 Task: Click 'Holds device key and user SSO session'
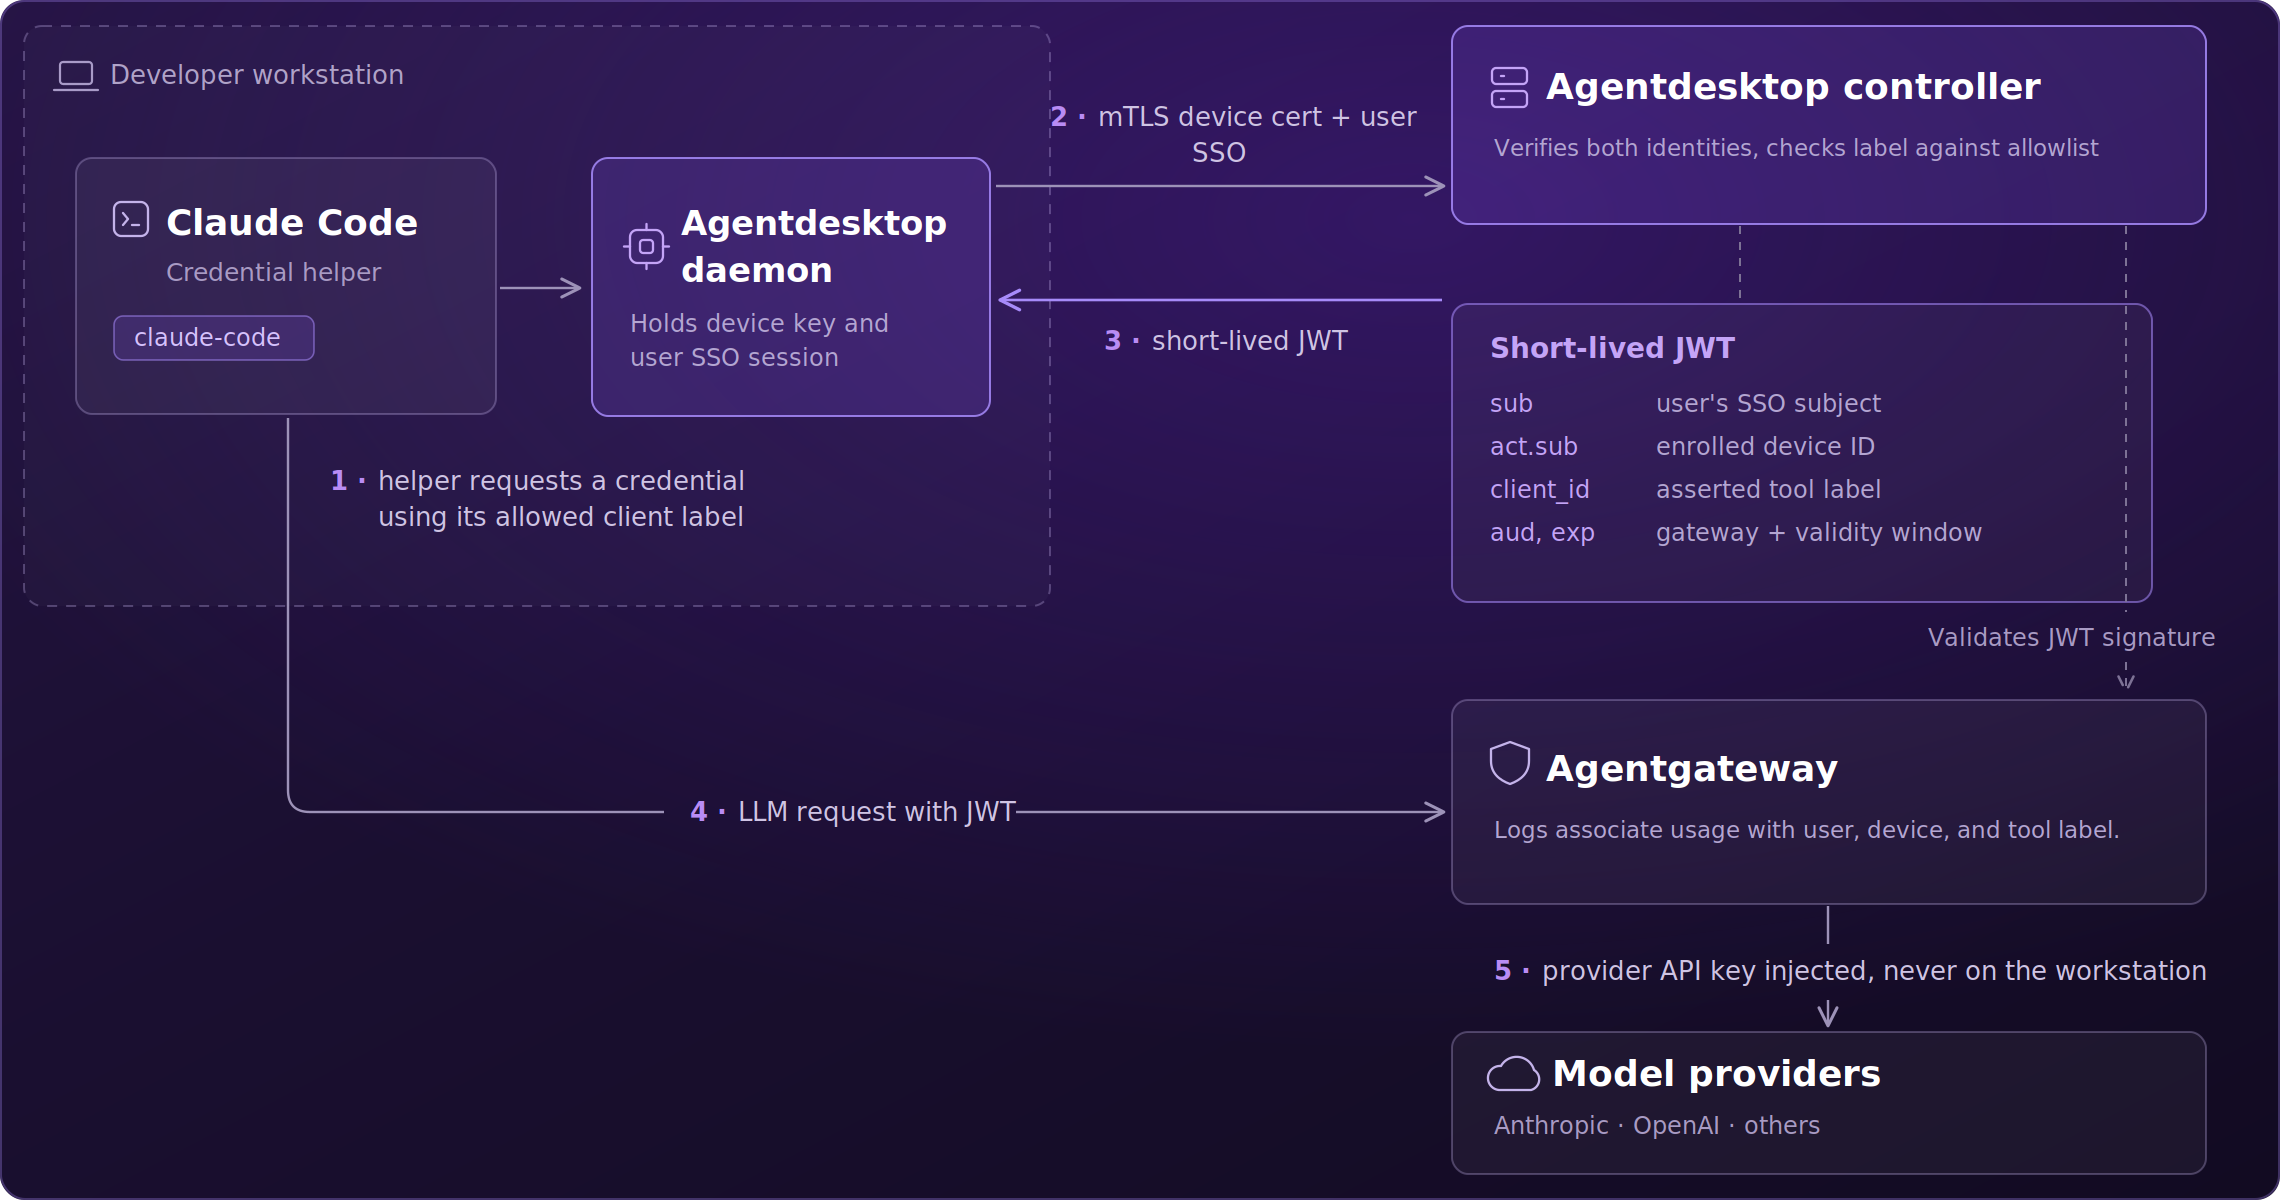(x=759, y=340)
